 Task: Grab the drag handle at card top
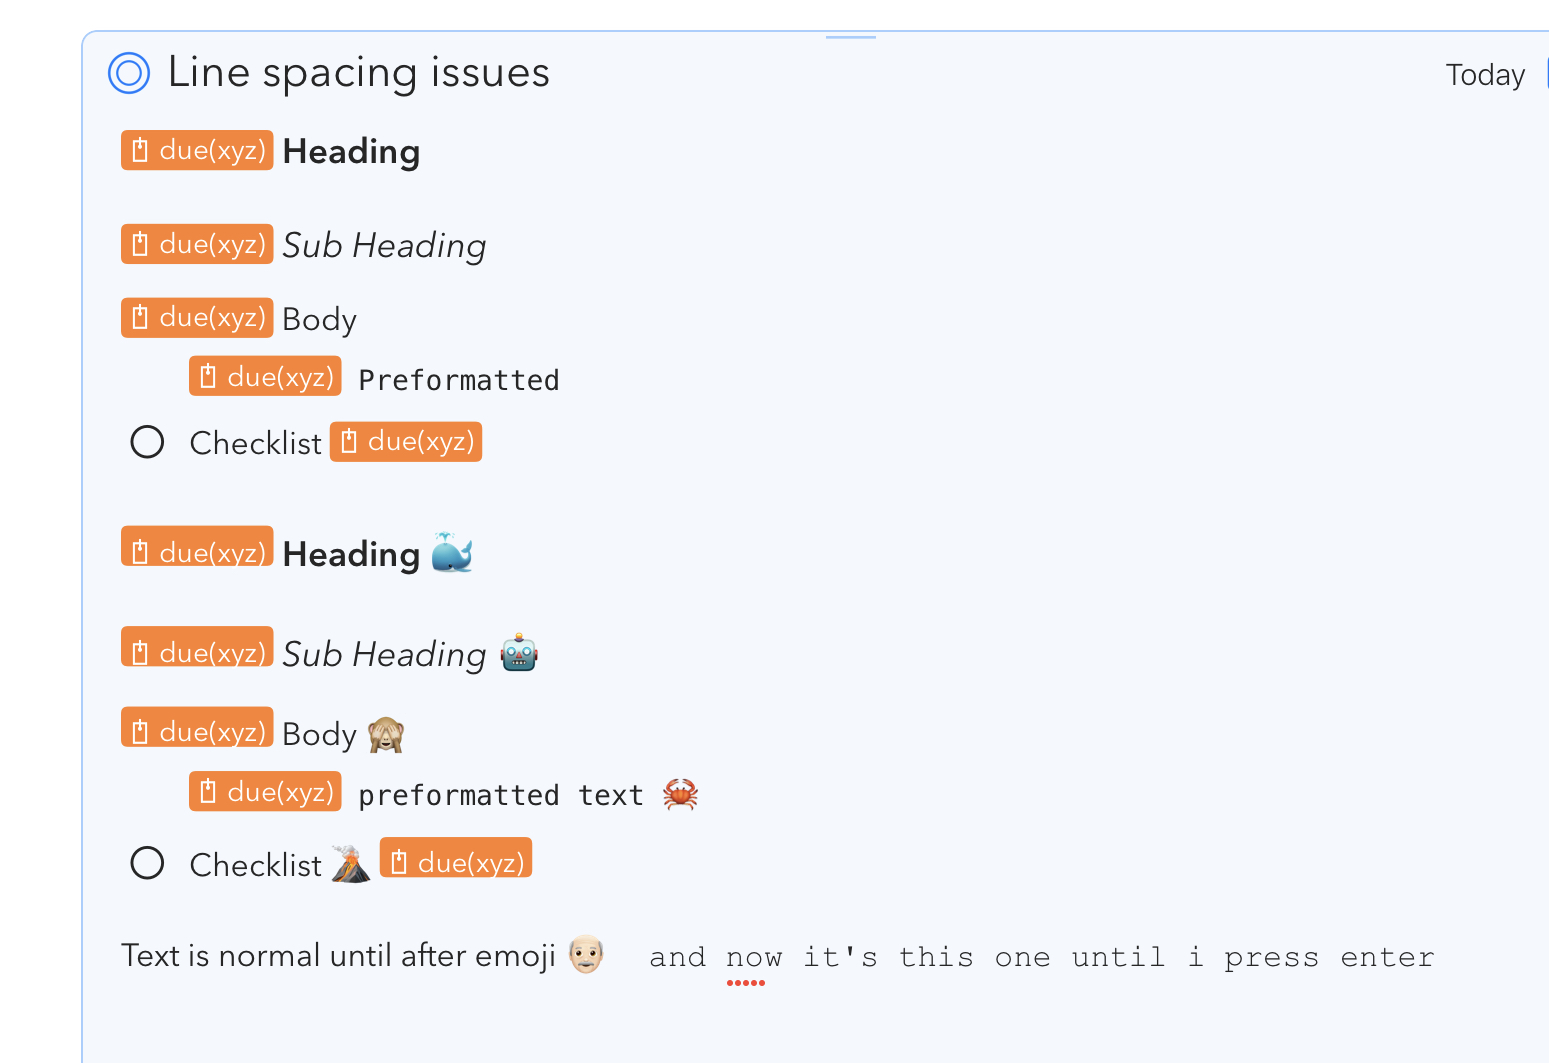click(851, 37)
